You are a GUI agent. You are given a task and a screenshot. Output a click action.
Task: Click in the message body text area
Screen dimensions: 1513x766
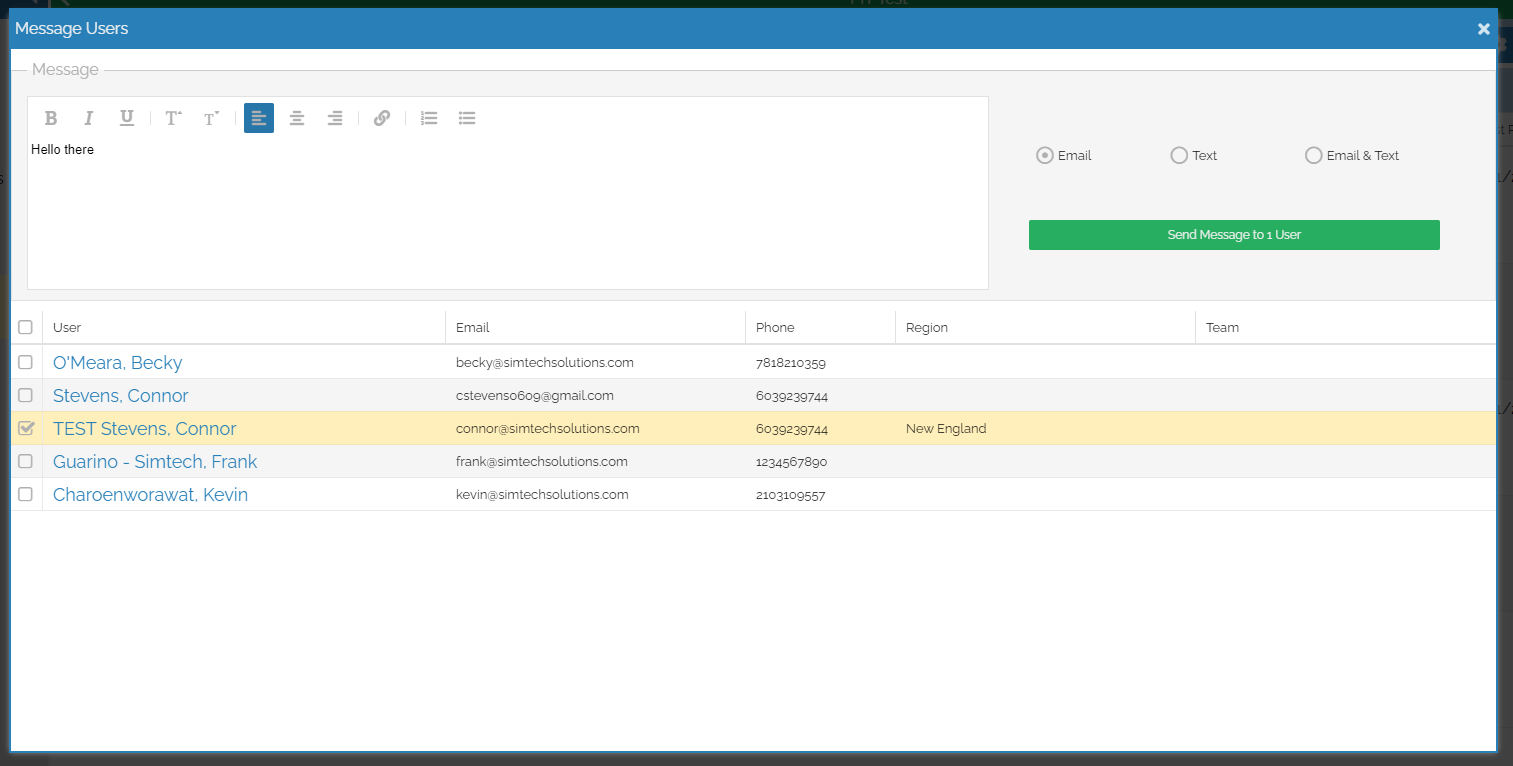pos(507,215)
